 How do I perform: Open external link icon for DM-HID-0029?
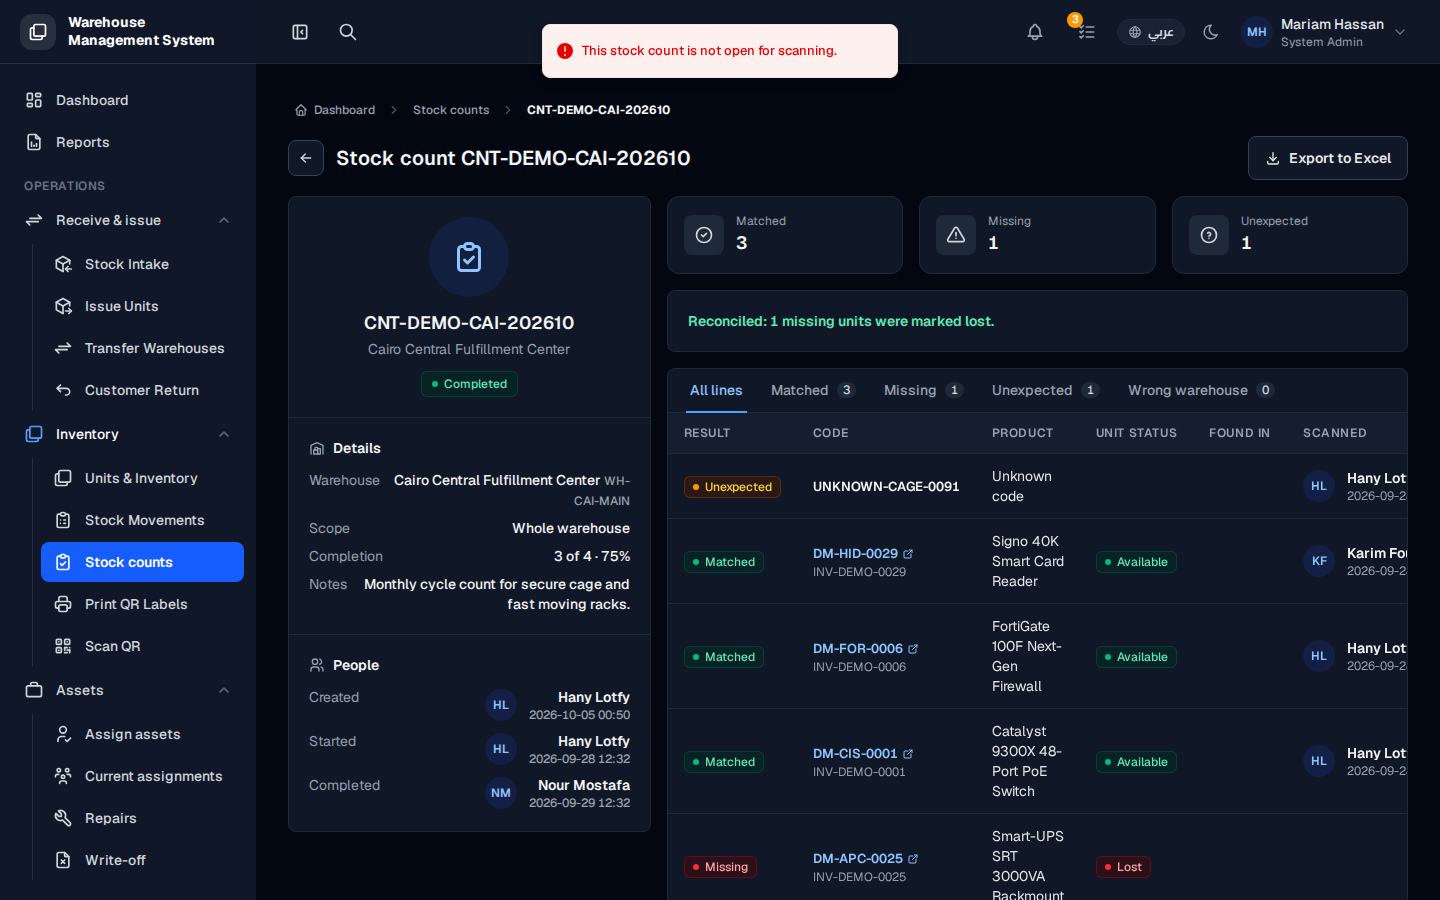(x=908, y=554)
